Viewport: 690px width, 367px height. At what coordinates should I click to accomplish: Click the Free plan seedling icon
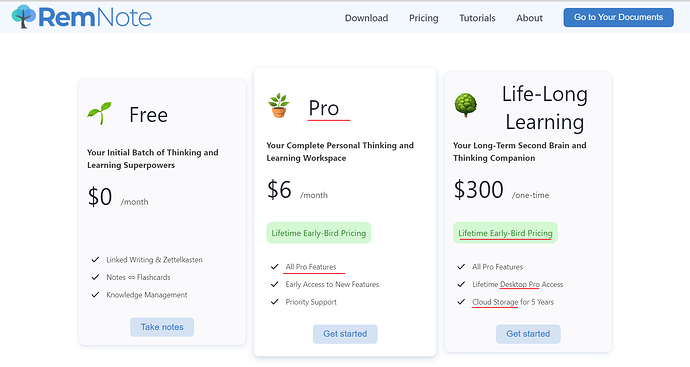click(x=99, y=114)
